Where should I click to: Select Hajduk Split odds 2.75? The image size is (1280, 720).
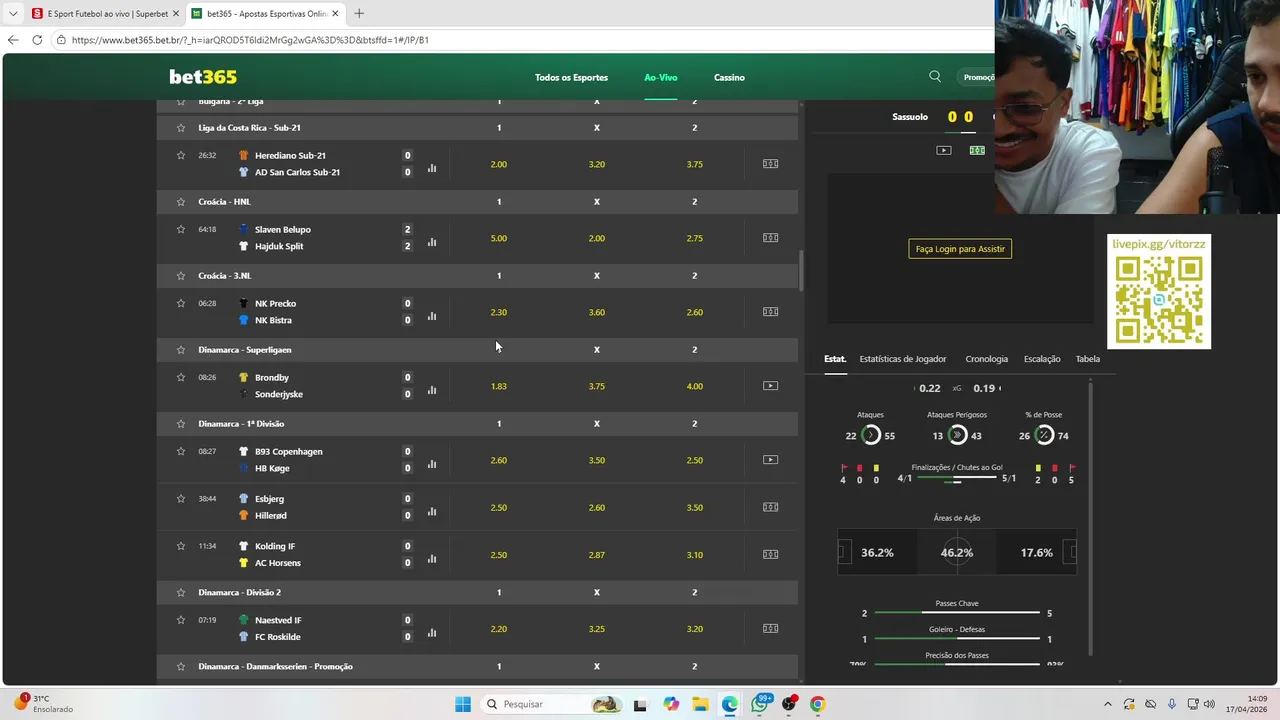click(x=695, y=238)
